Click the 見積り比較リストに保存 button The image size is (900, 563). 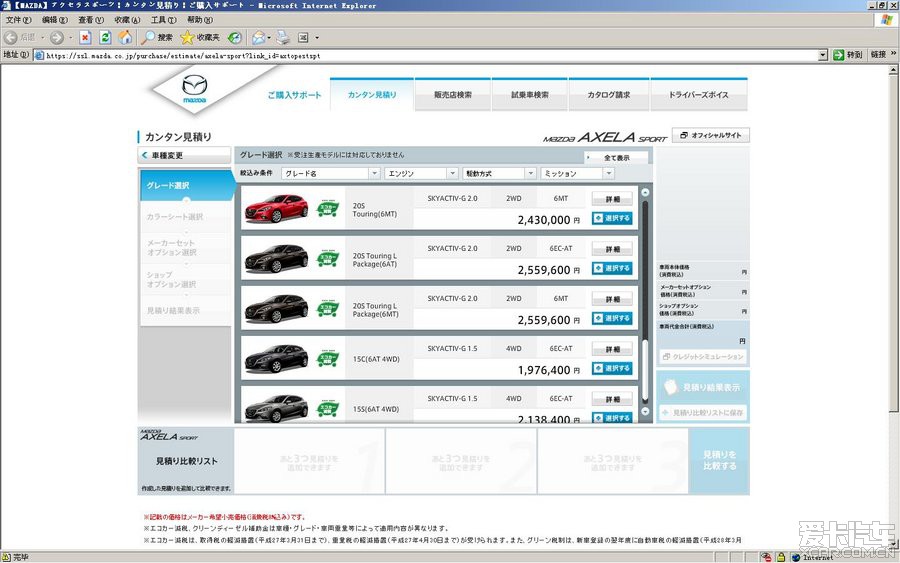click(x=703, y=413)
